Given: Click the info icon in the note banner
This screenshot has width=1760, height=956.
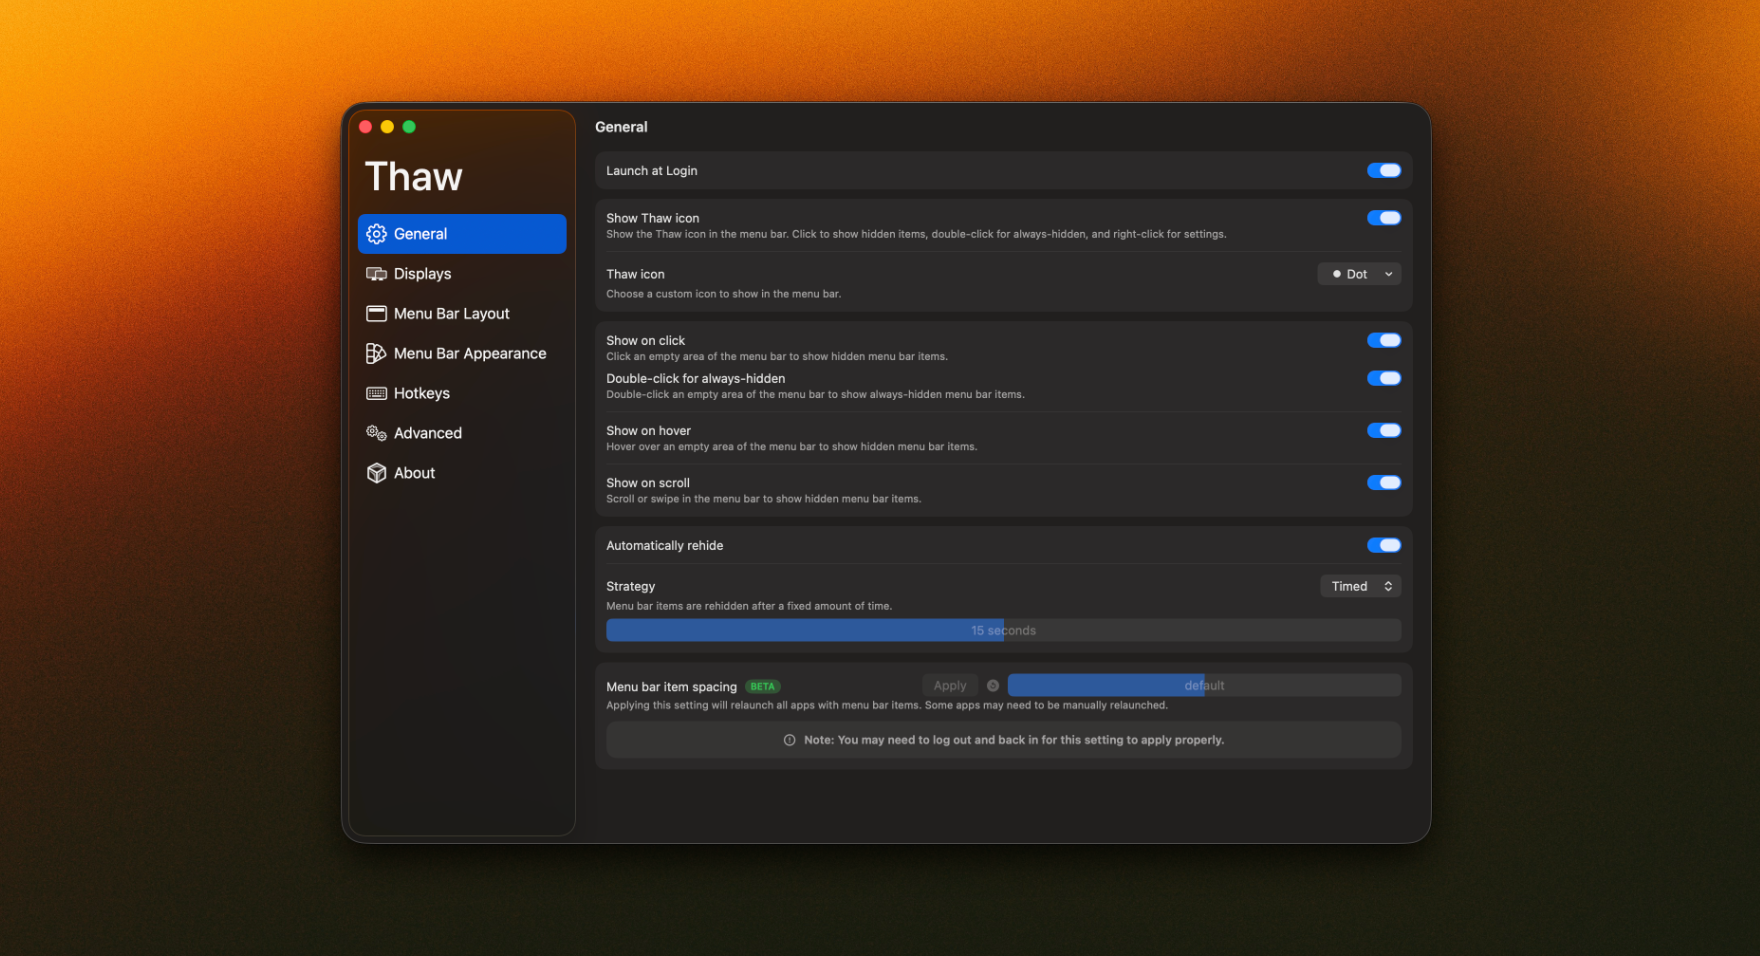Looking at the screenshot, I should tap(789, 740).
